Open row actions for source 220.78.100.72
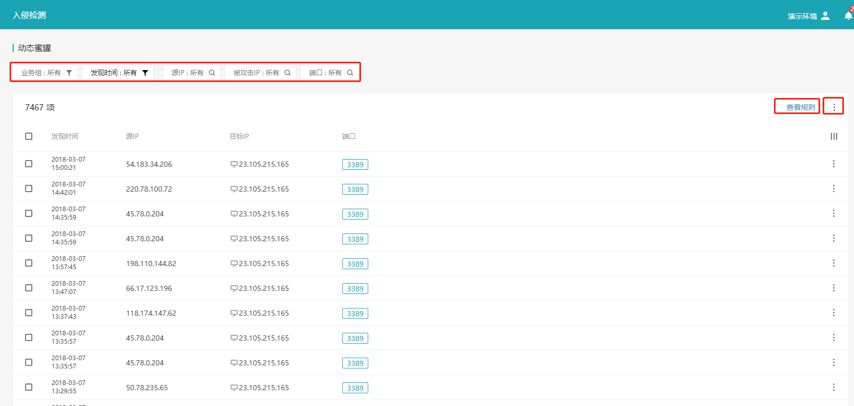Viewport: 854px width, 406px height. point(834,189)
